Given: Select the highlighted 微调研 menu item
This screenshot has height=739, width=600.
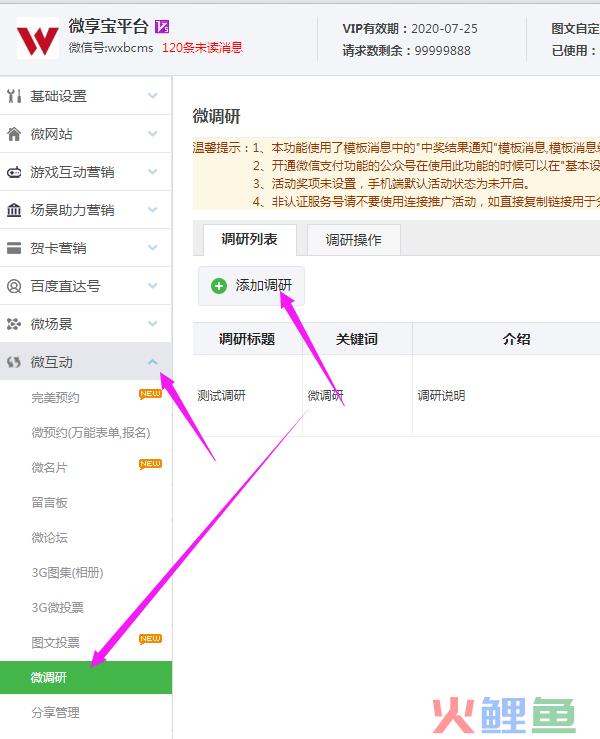Looking at the screenshot, I should [86, 677].
